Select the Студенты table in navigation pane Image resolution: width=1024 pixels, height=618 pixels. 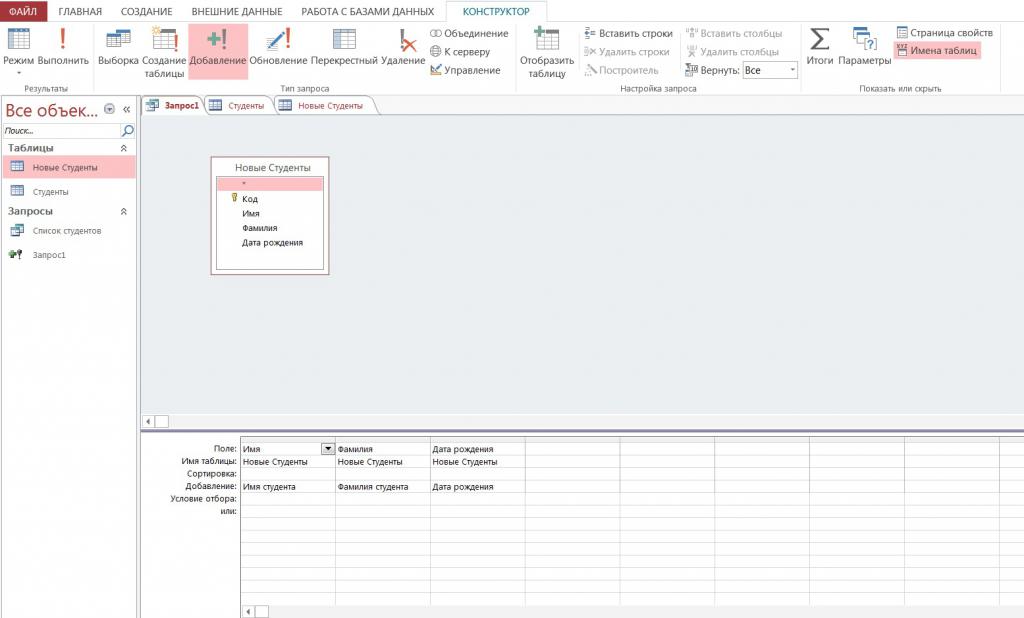click(69, 191)
